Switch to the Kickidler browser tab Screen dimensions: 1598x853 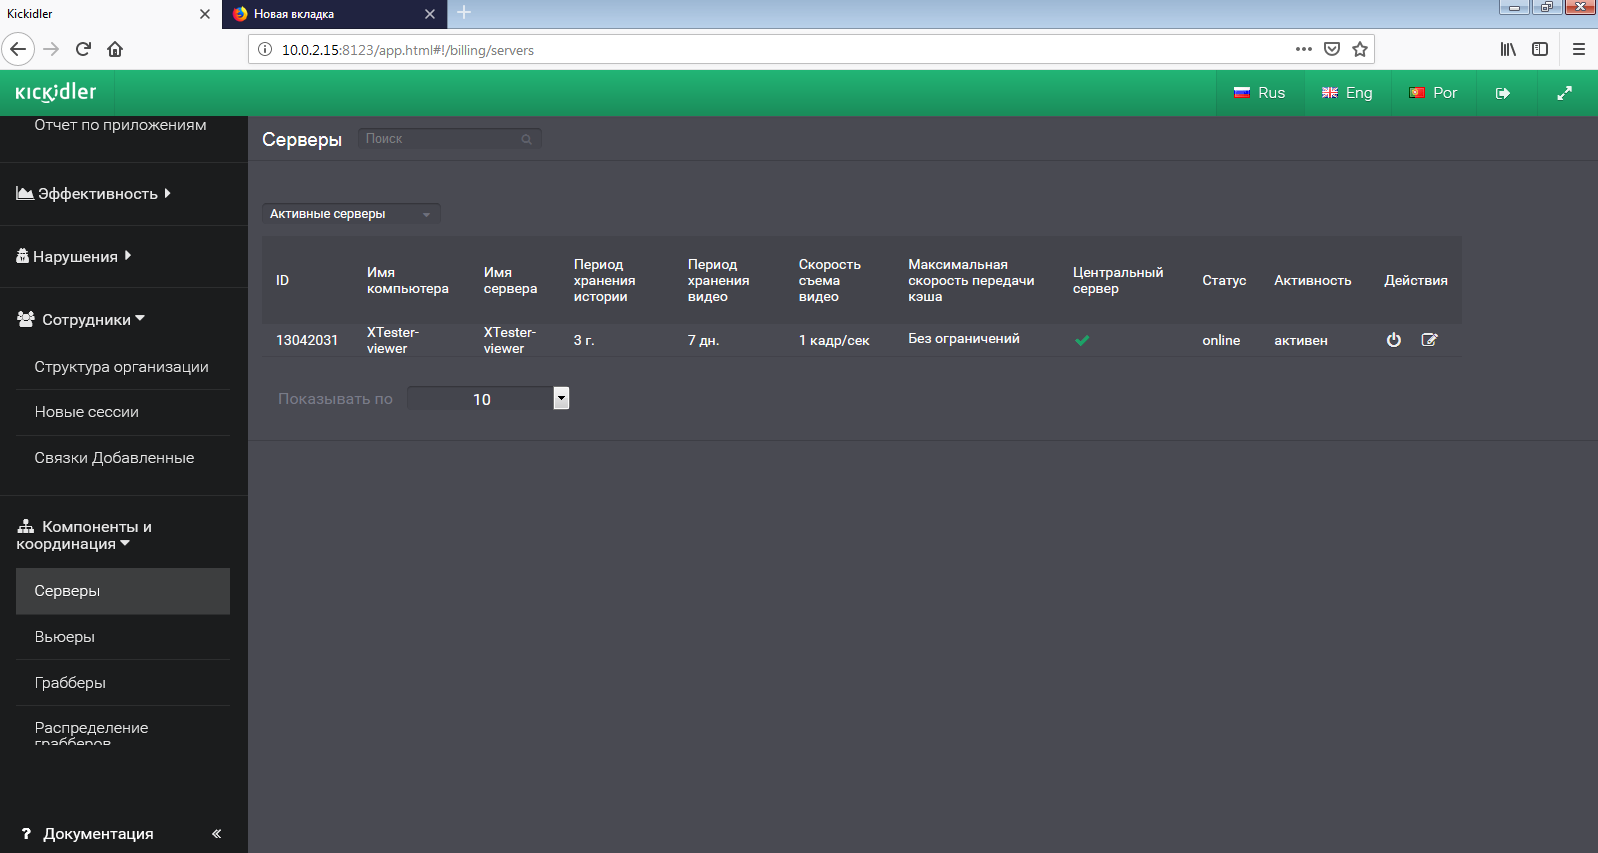point(110,14)
